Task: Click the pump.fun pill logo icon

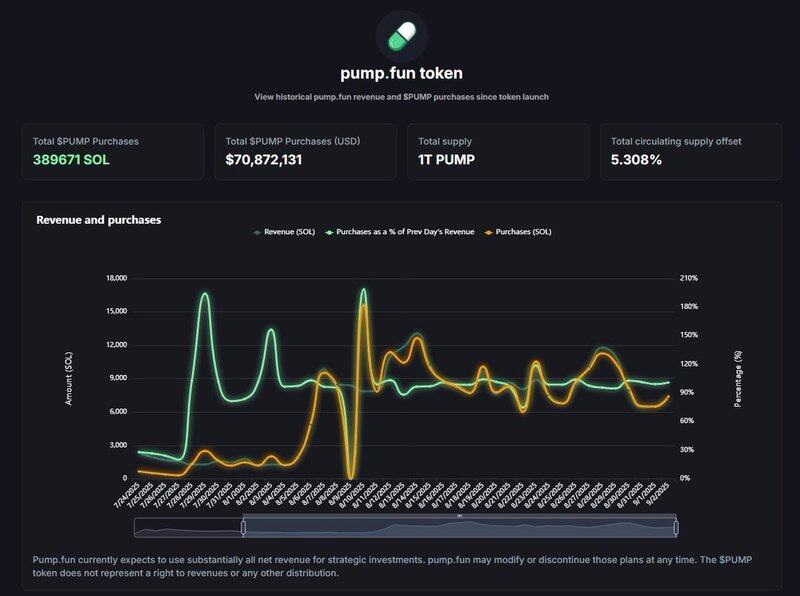Action: coord(402,36)
